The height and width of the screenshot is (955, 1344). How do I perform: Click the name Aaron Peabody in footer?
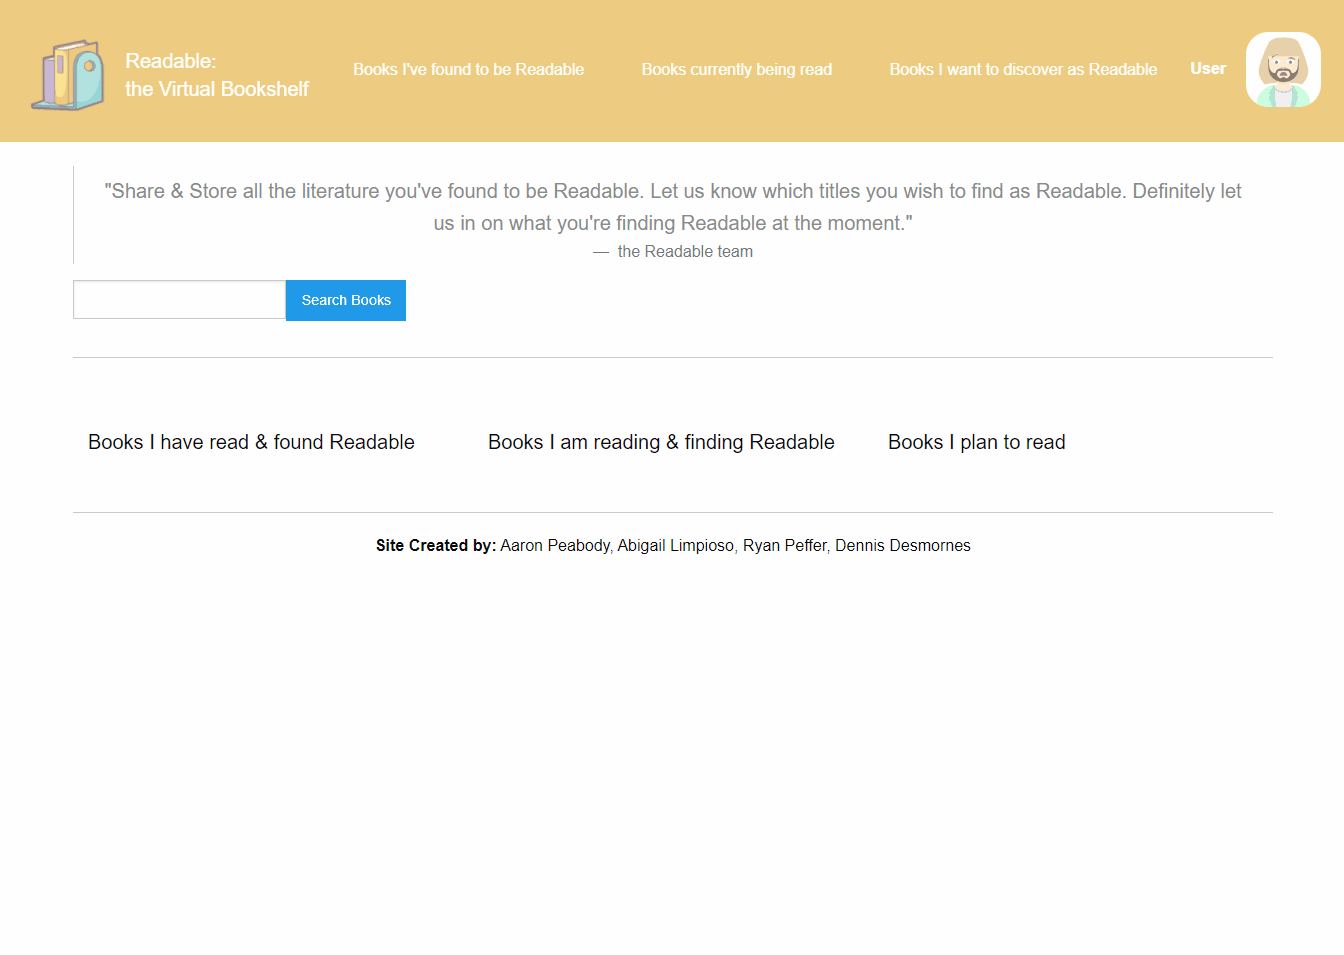pyautogui.click(x=555, y=545)
